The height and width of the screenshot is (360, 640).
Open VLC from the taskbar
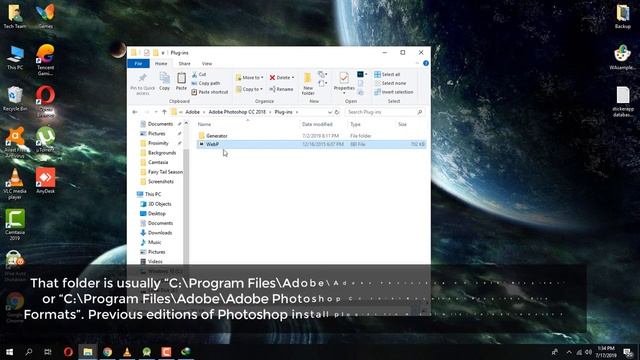point(127,352)
